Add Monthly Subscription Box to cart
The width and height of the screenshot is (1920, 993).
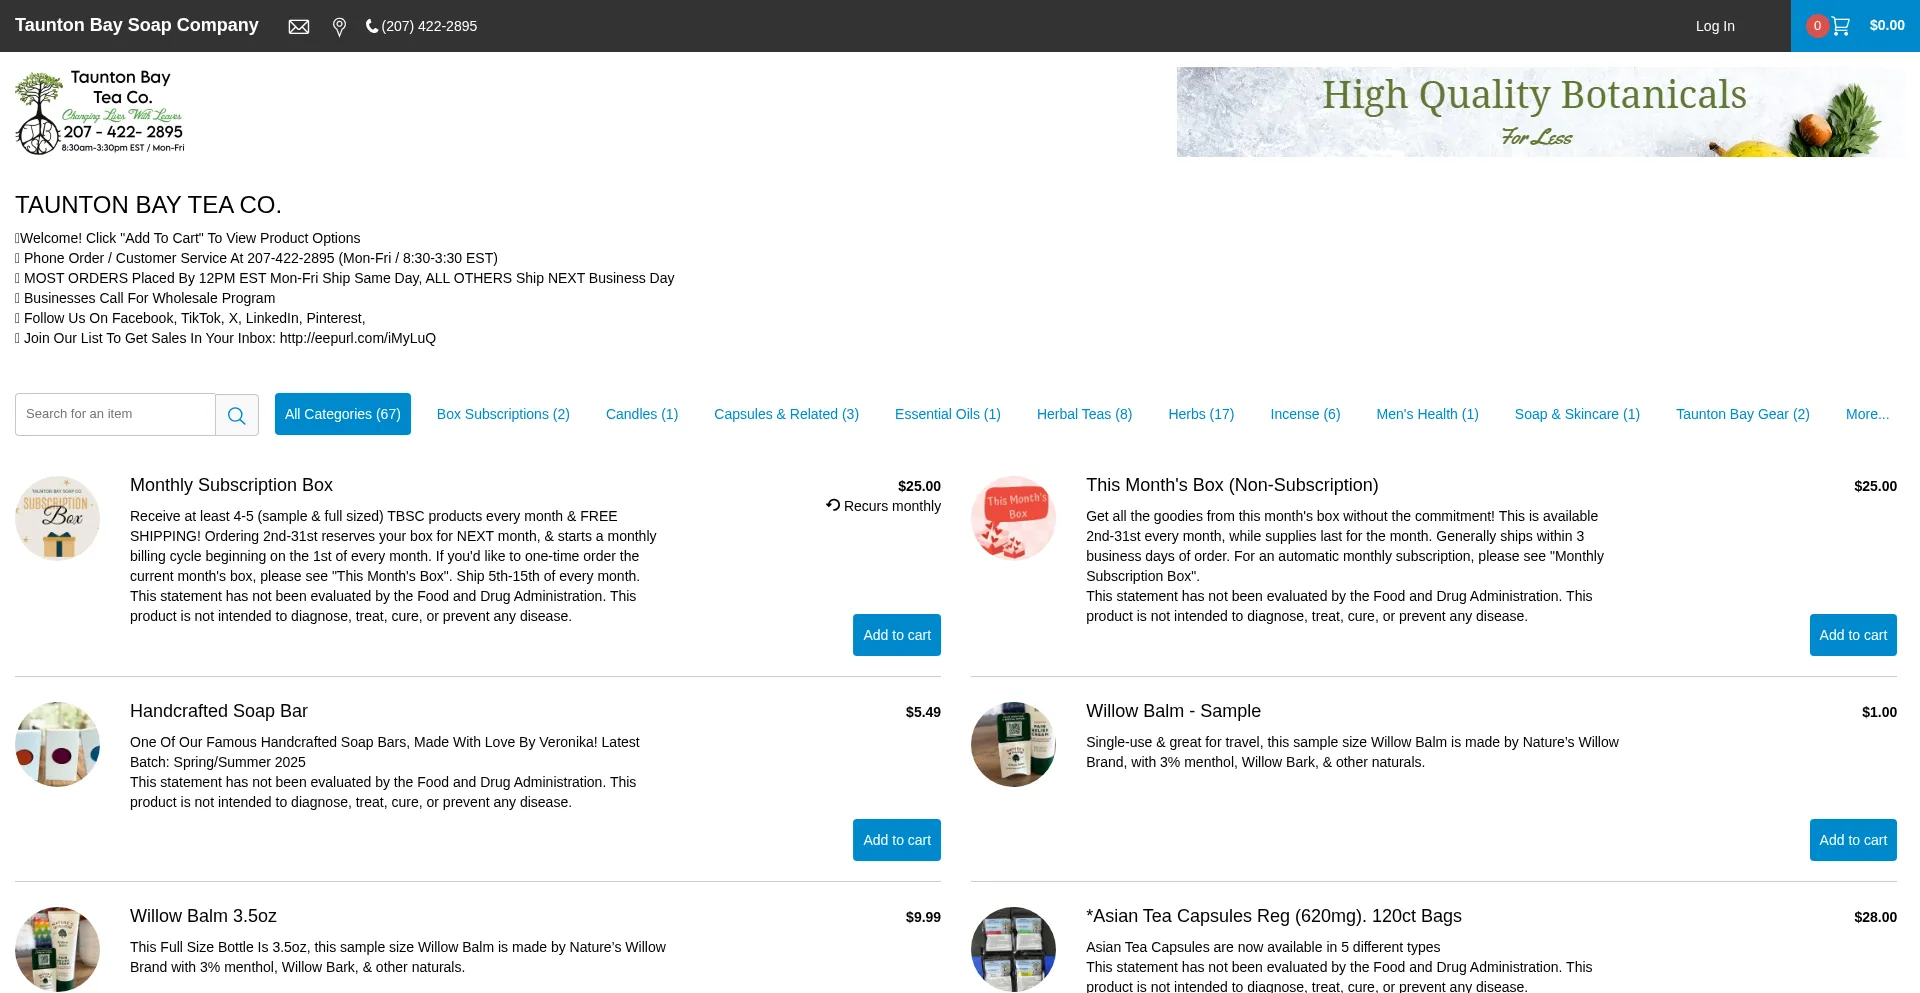pos(897,635)
